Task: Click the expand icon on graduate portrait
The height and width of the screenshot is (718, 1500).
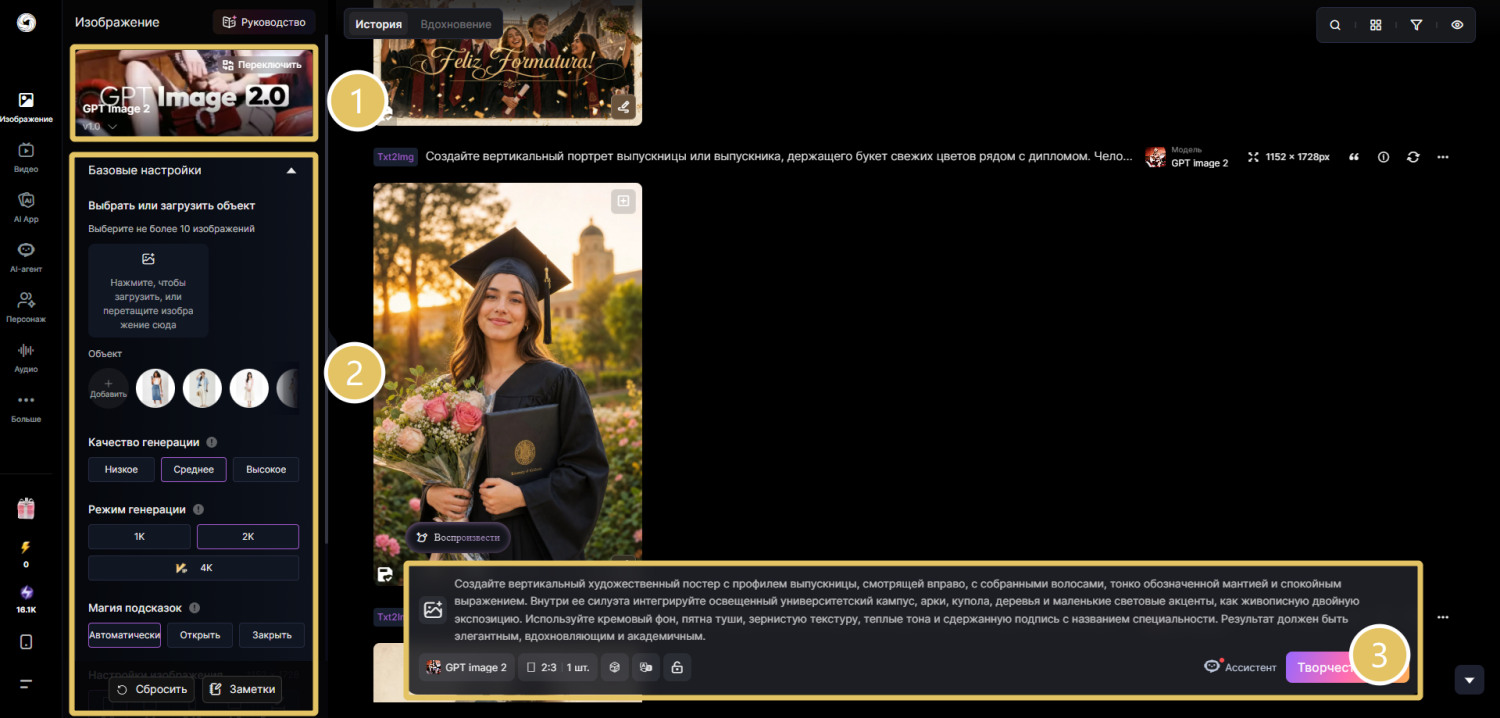Action: coord(624,201)
